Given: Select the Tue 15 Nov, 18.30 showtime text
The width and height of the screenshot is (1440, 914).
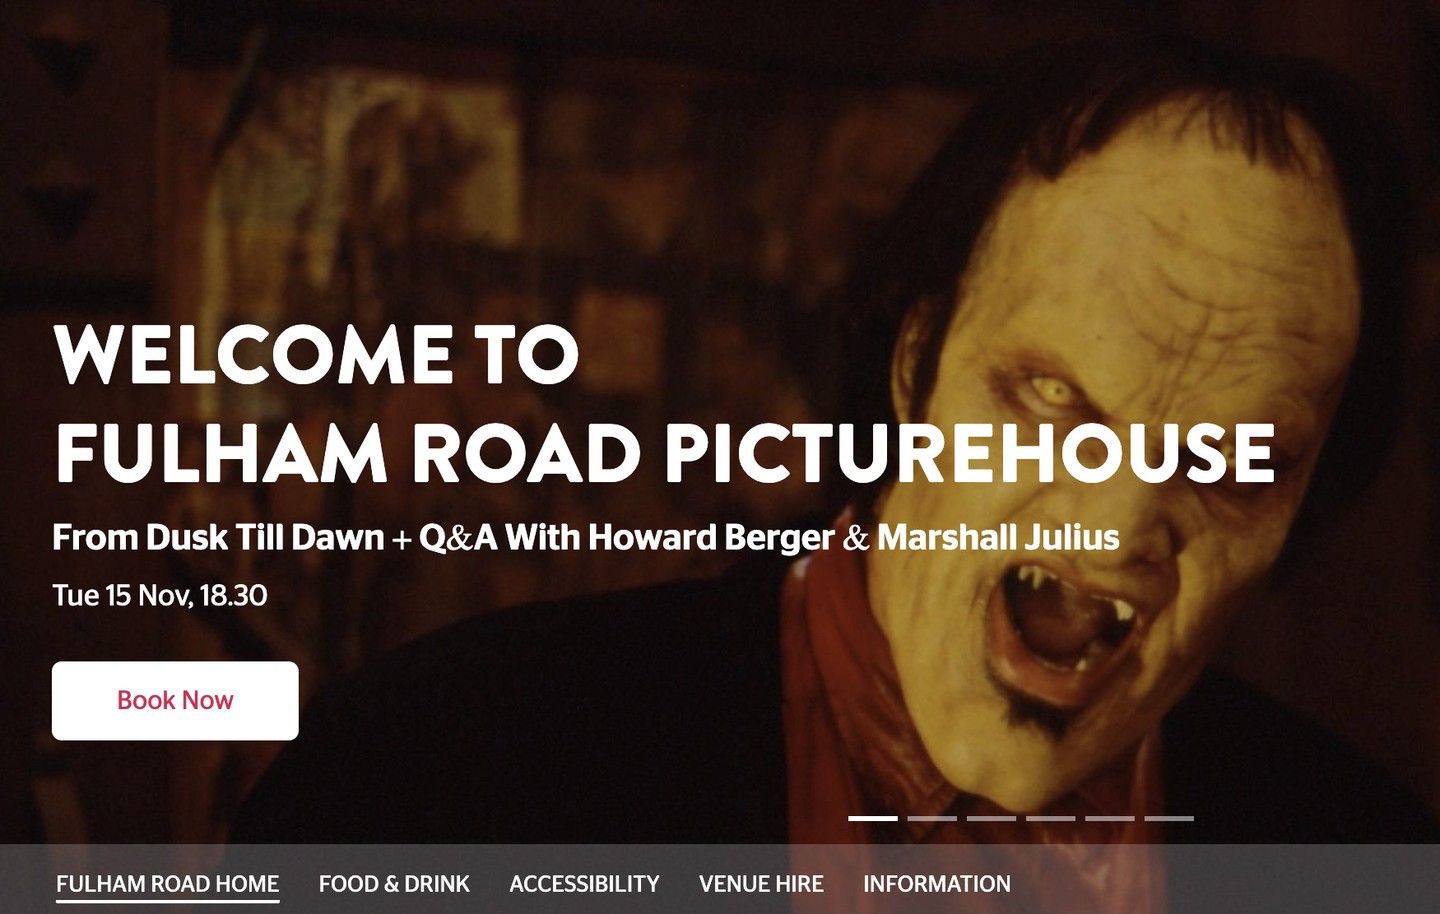Looking at the screenshot, I should coord(160,596).
